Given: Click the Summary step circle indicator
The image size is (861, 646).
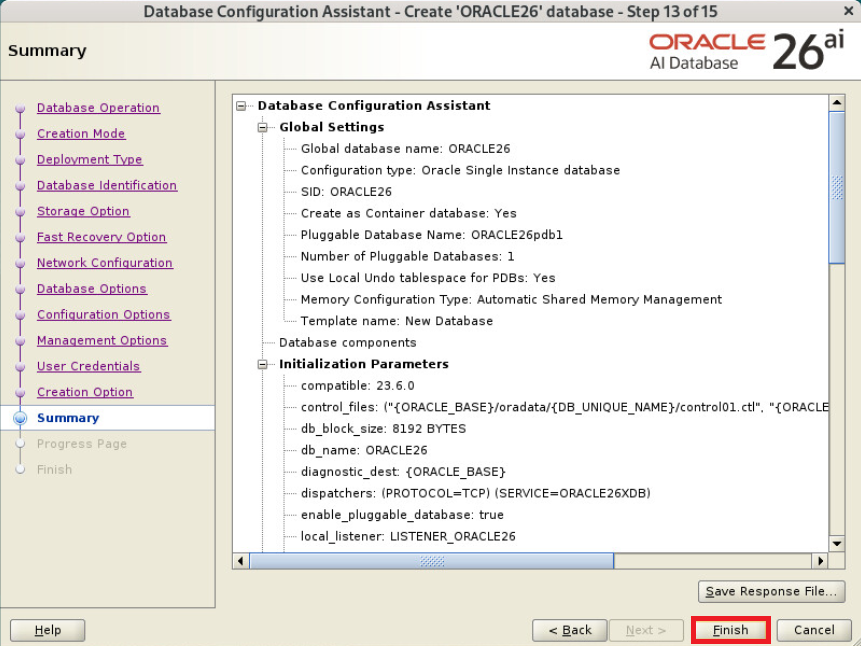Looking at the screenshot, I should click(x=20, y=418).
